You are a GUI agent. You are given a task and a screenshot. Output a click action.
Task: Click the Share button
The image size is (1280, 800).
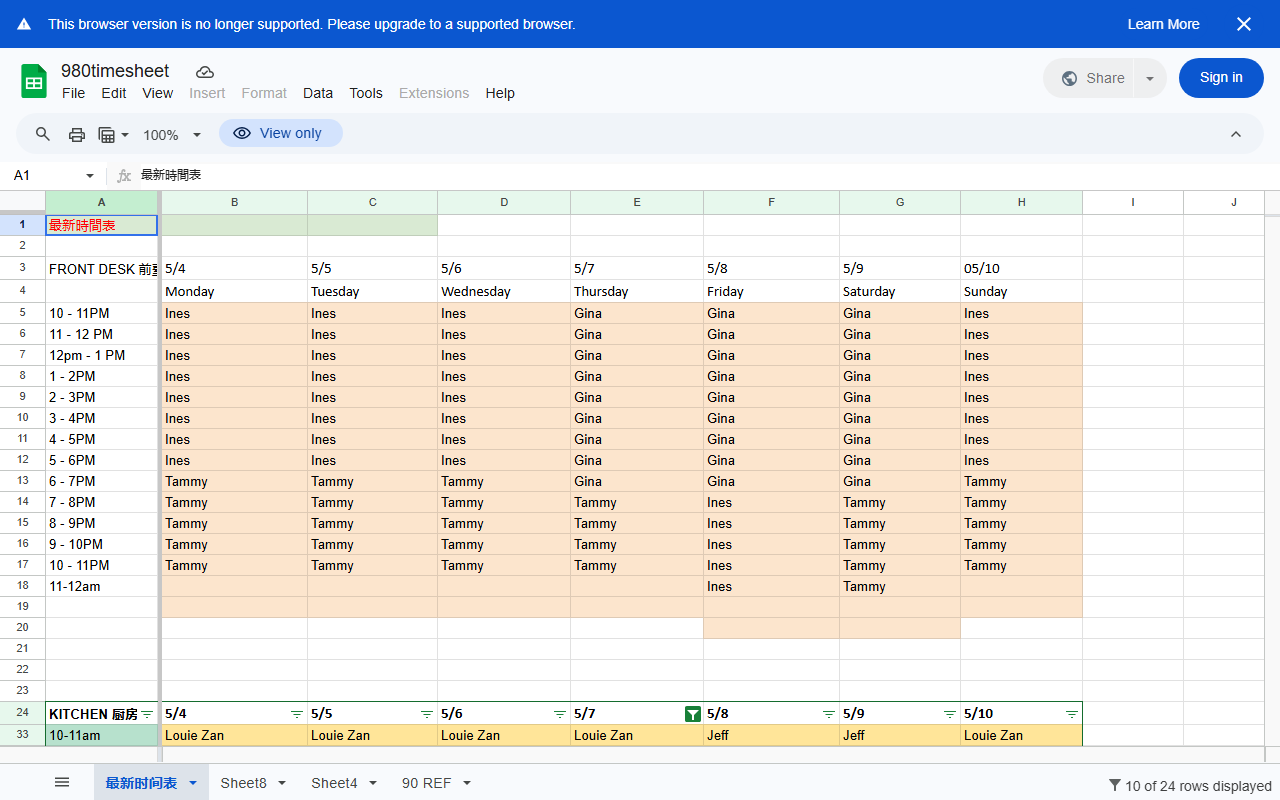1090,78
